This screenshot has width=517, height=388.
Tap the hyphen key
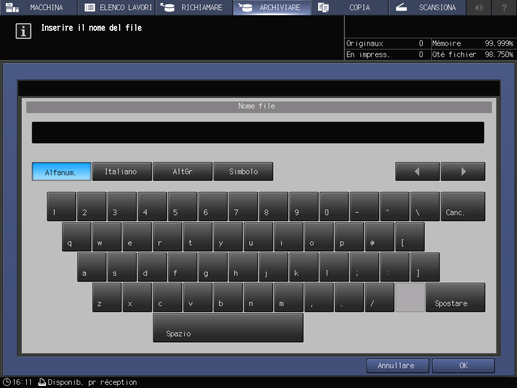[x=365, y=206]
